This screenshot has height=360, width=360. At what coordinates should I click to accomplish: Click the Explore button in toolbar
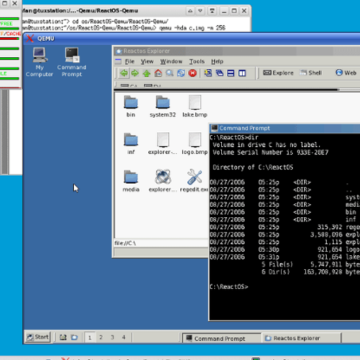pyautogui.click(x=278, y=73)
